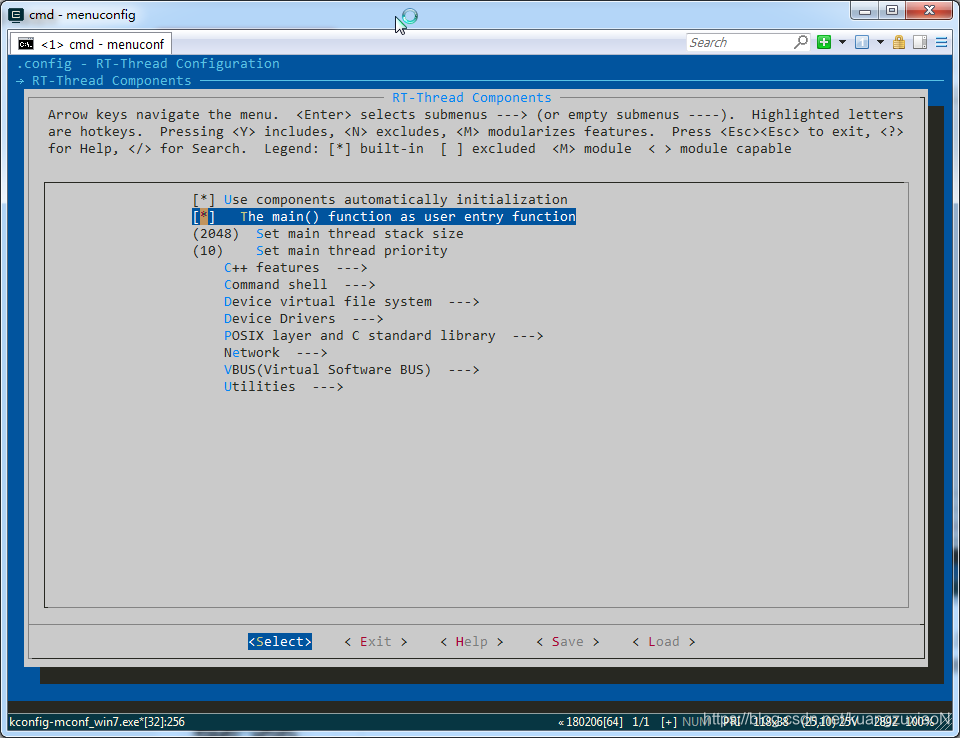Click the <Select> button
Screen dimensions: 960x738
280,641
